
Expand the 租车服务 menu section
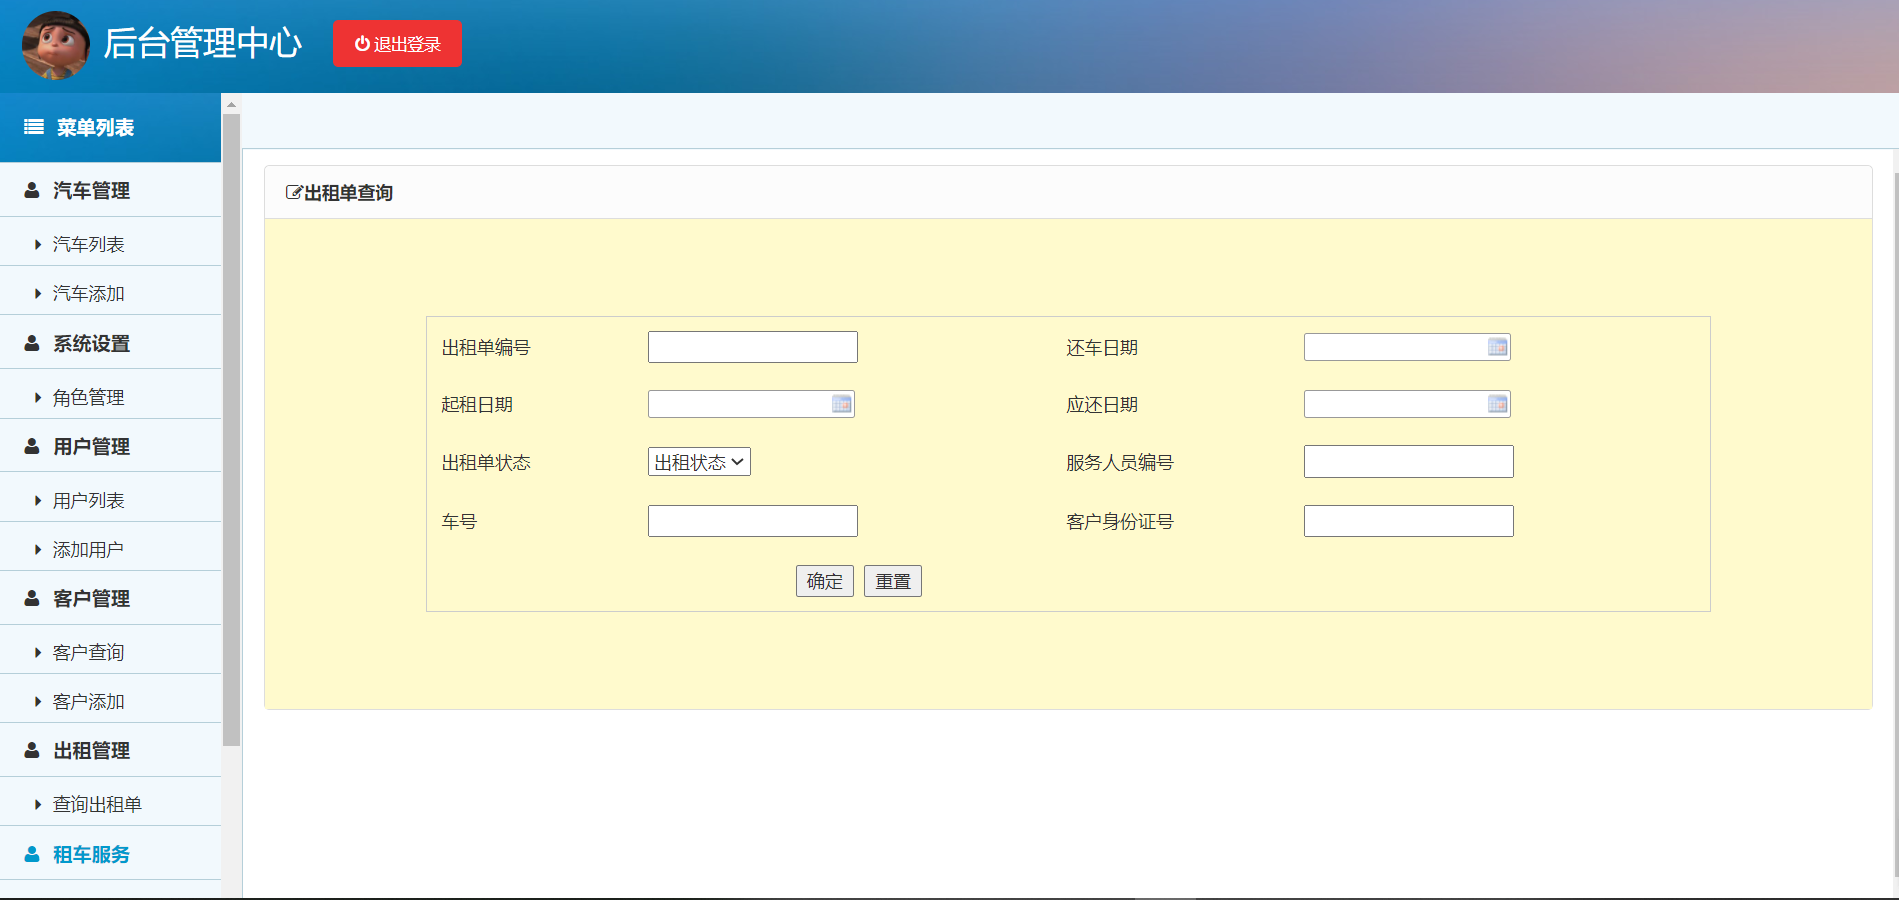pyautogui.click(x=110, y=854)
